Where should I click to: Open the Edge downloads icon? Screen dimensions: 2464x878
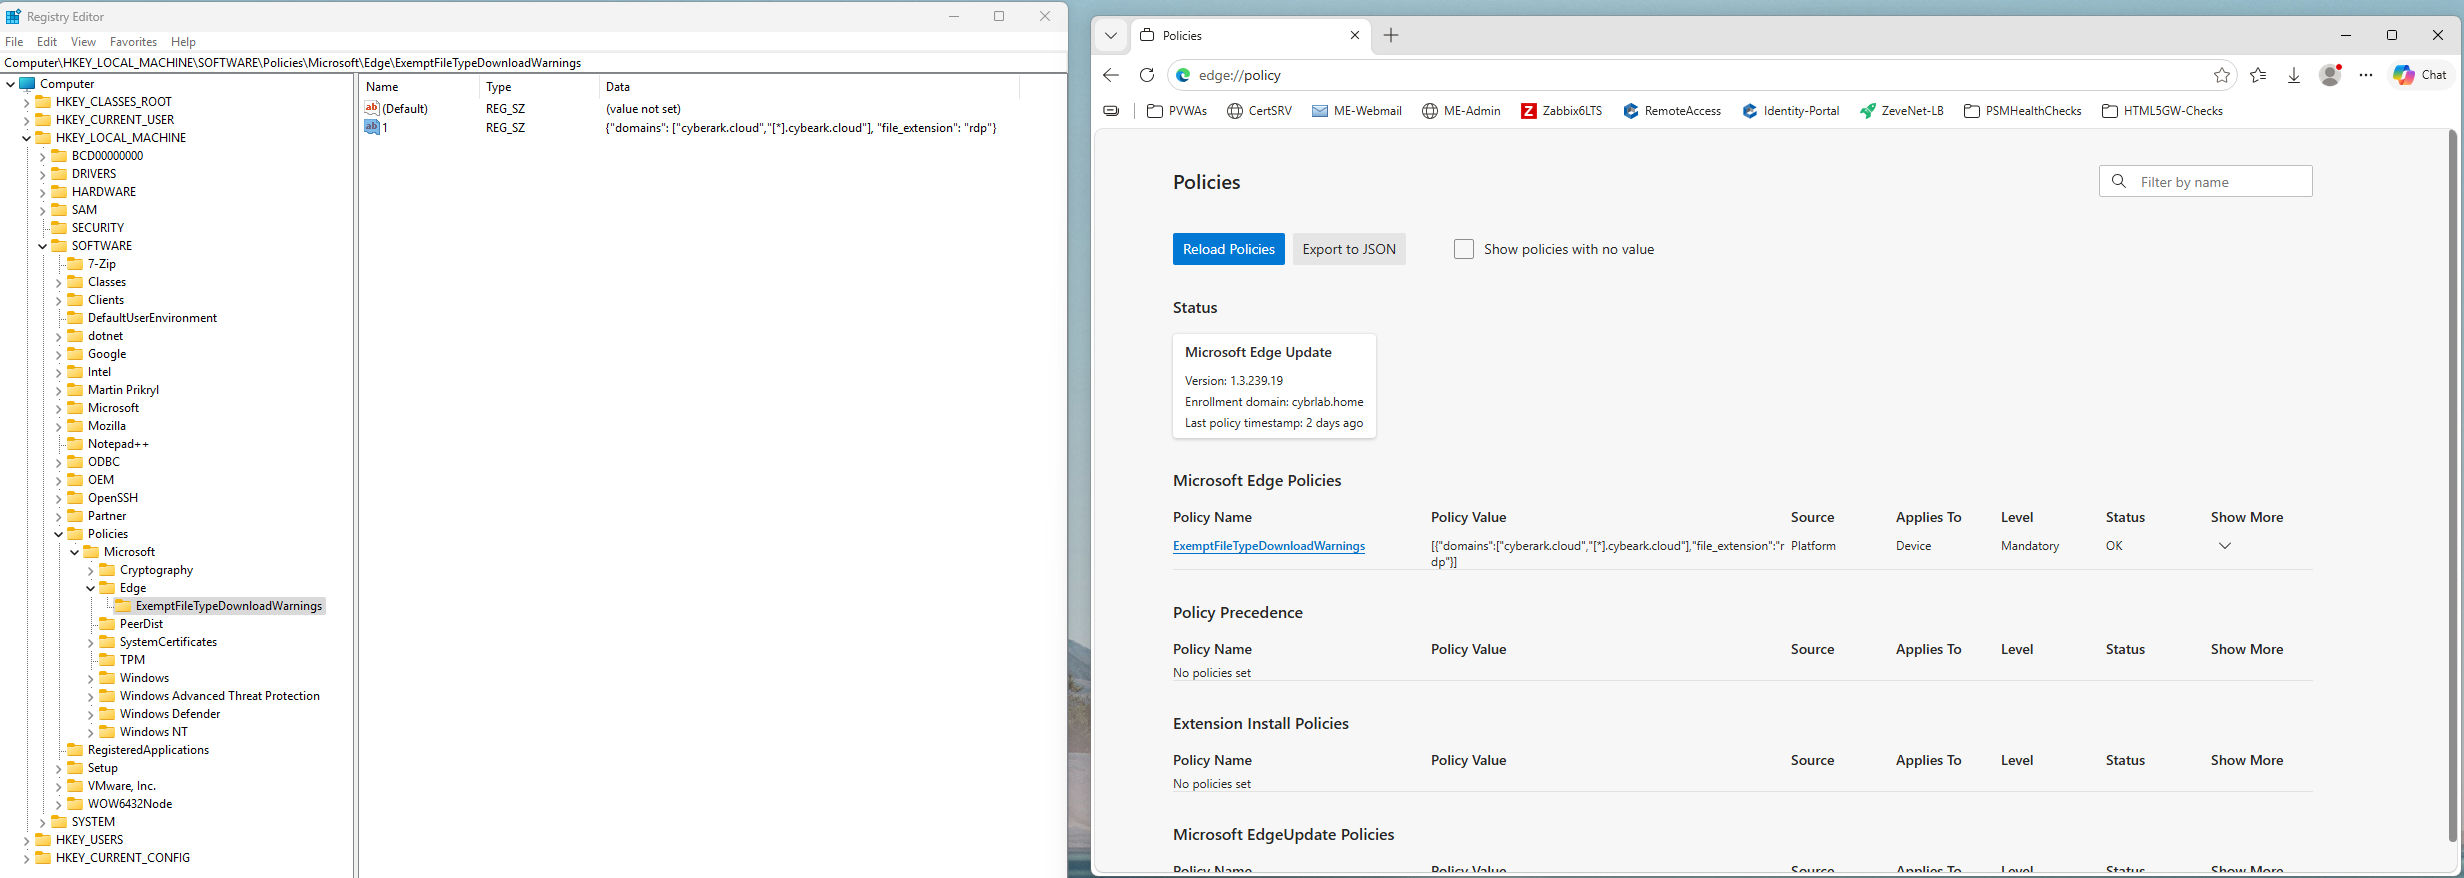[x=2294, y=75]
